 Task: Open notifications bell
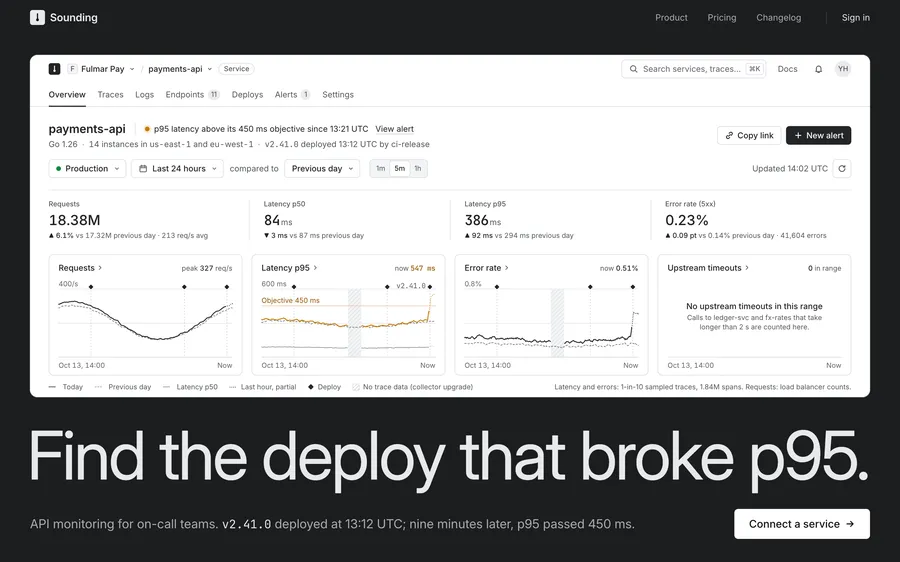pyautogui.click(x=818, y=69)
